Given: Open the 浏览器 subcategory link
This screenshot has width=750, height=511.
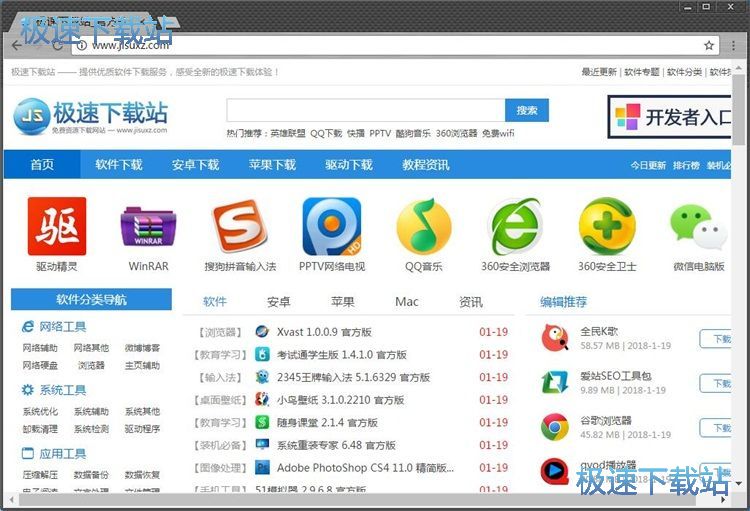Looking at the screenshot, I should tap(91, 365).
